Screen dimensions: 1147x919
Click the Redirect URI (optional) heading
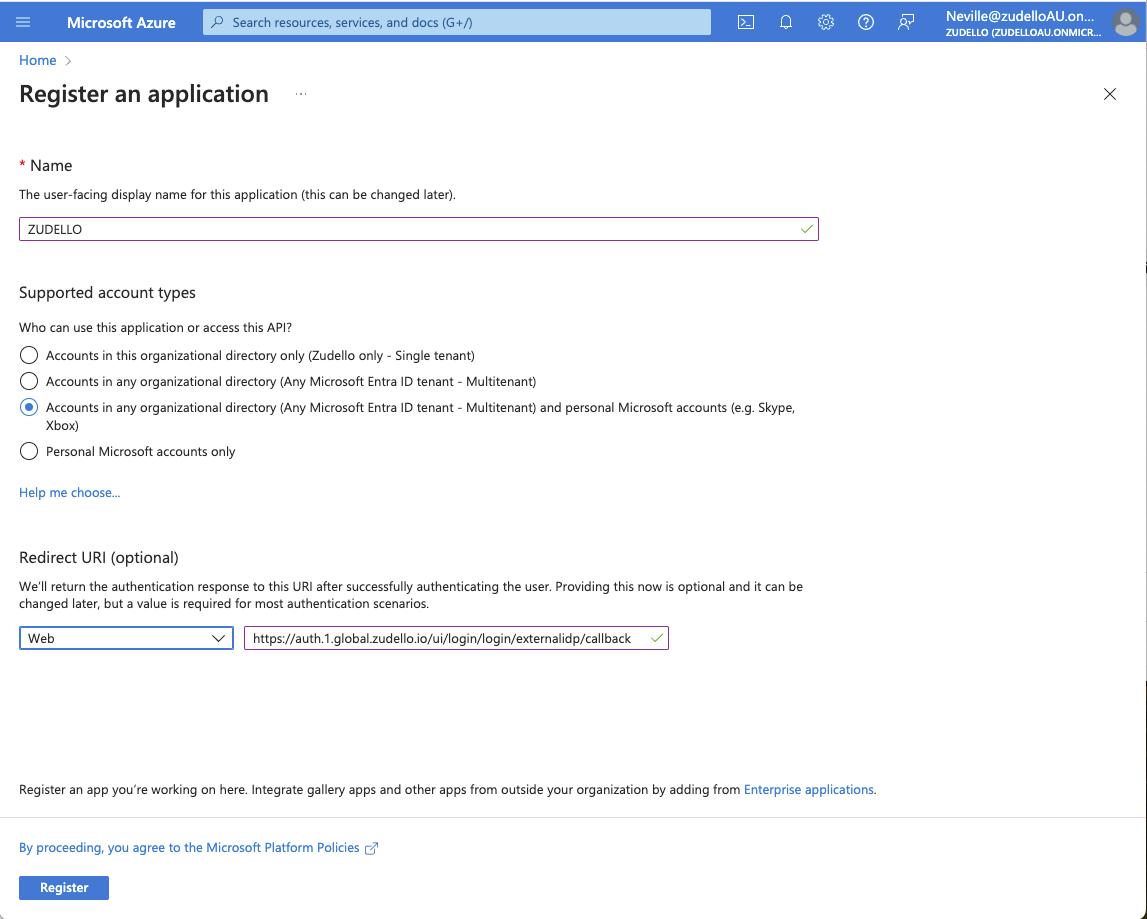click(x=99, y=558)
